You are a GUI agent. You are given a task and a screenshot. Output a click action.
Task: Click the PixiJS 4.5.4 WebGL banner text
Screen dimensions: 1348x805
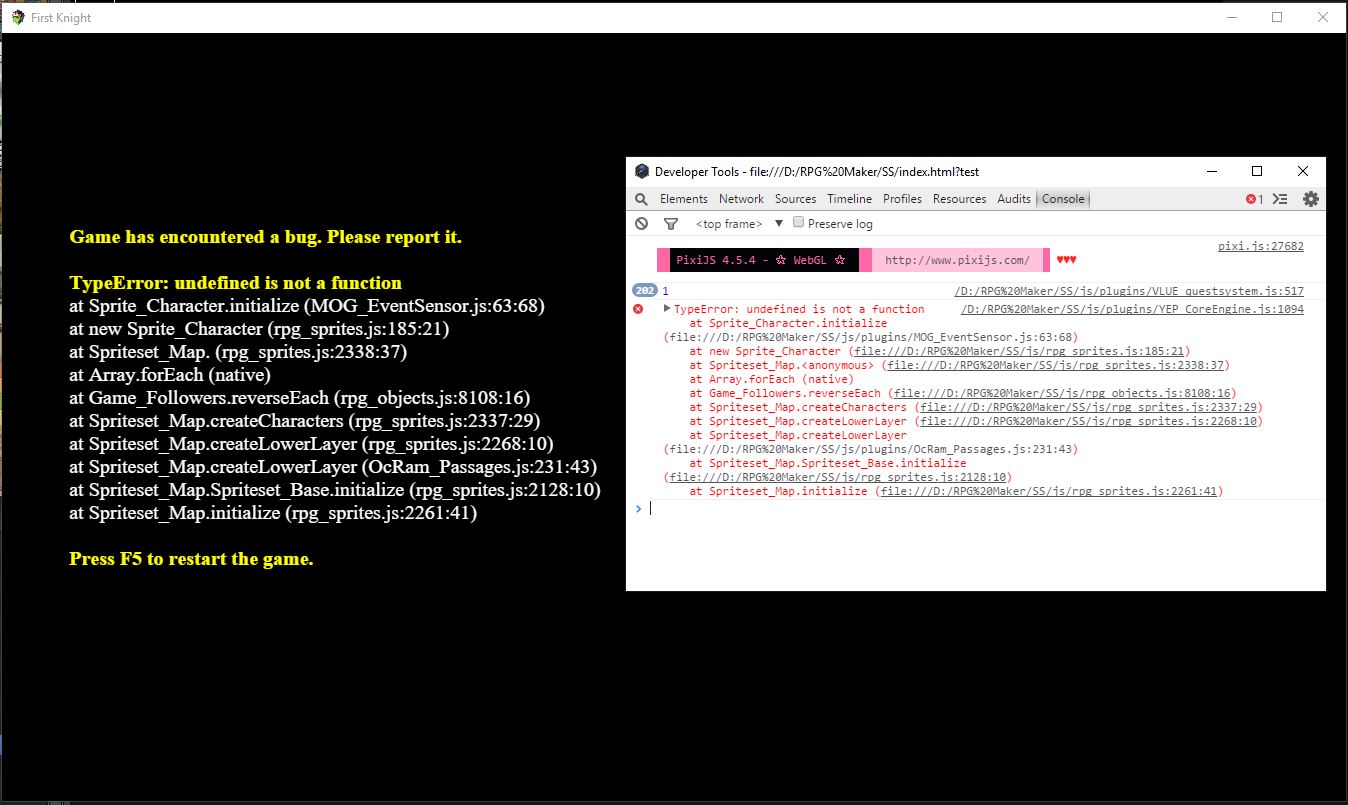[761, 260]
